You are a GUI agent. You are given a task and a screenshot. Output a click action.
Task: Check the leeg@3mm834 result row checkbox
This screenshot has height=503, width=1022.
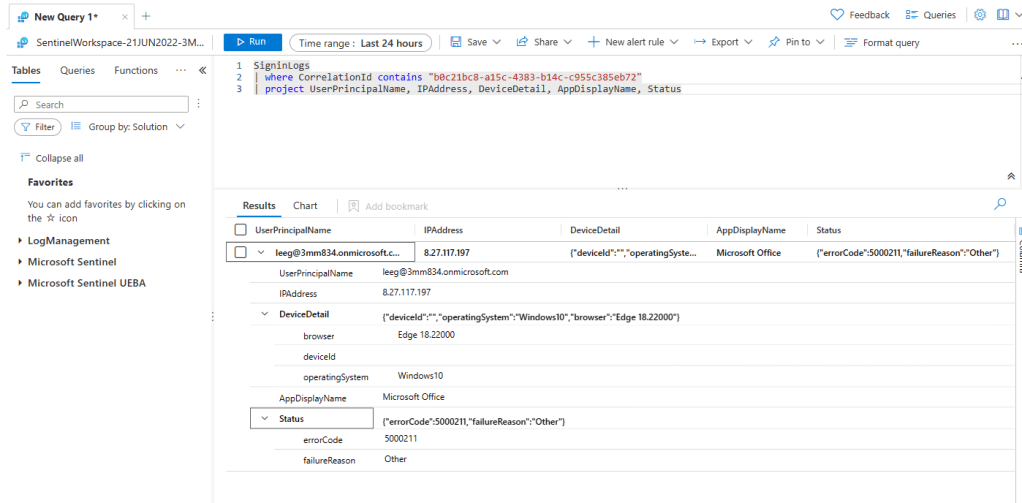point(240,253)
